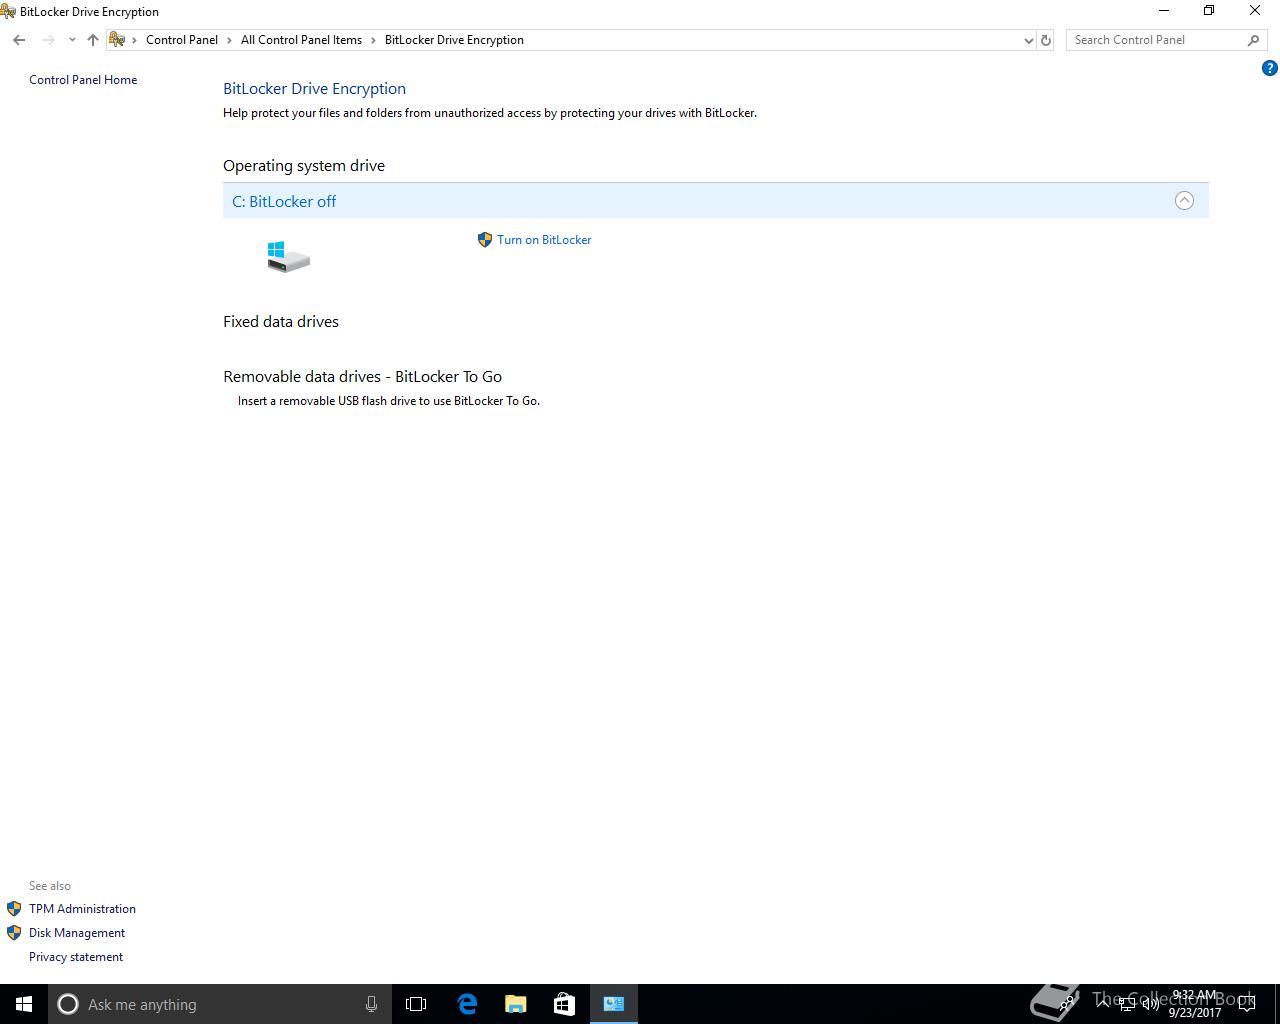This screenshot has height=1024, width=1280.
Task: Click the Cortana Ask me anything box
Action: (219, 1004)
